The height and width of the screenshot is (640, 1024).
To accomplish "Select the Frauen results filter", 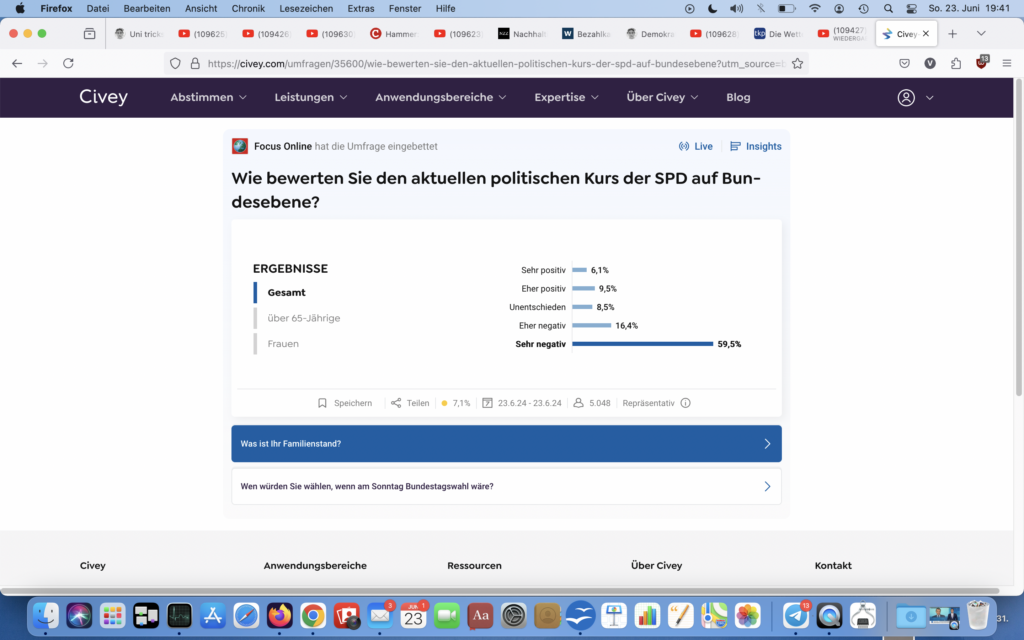I will [x=283, y=344].
